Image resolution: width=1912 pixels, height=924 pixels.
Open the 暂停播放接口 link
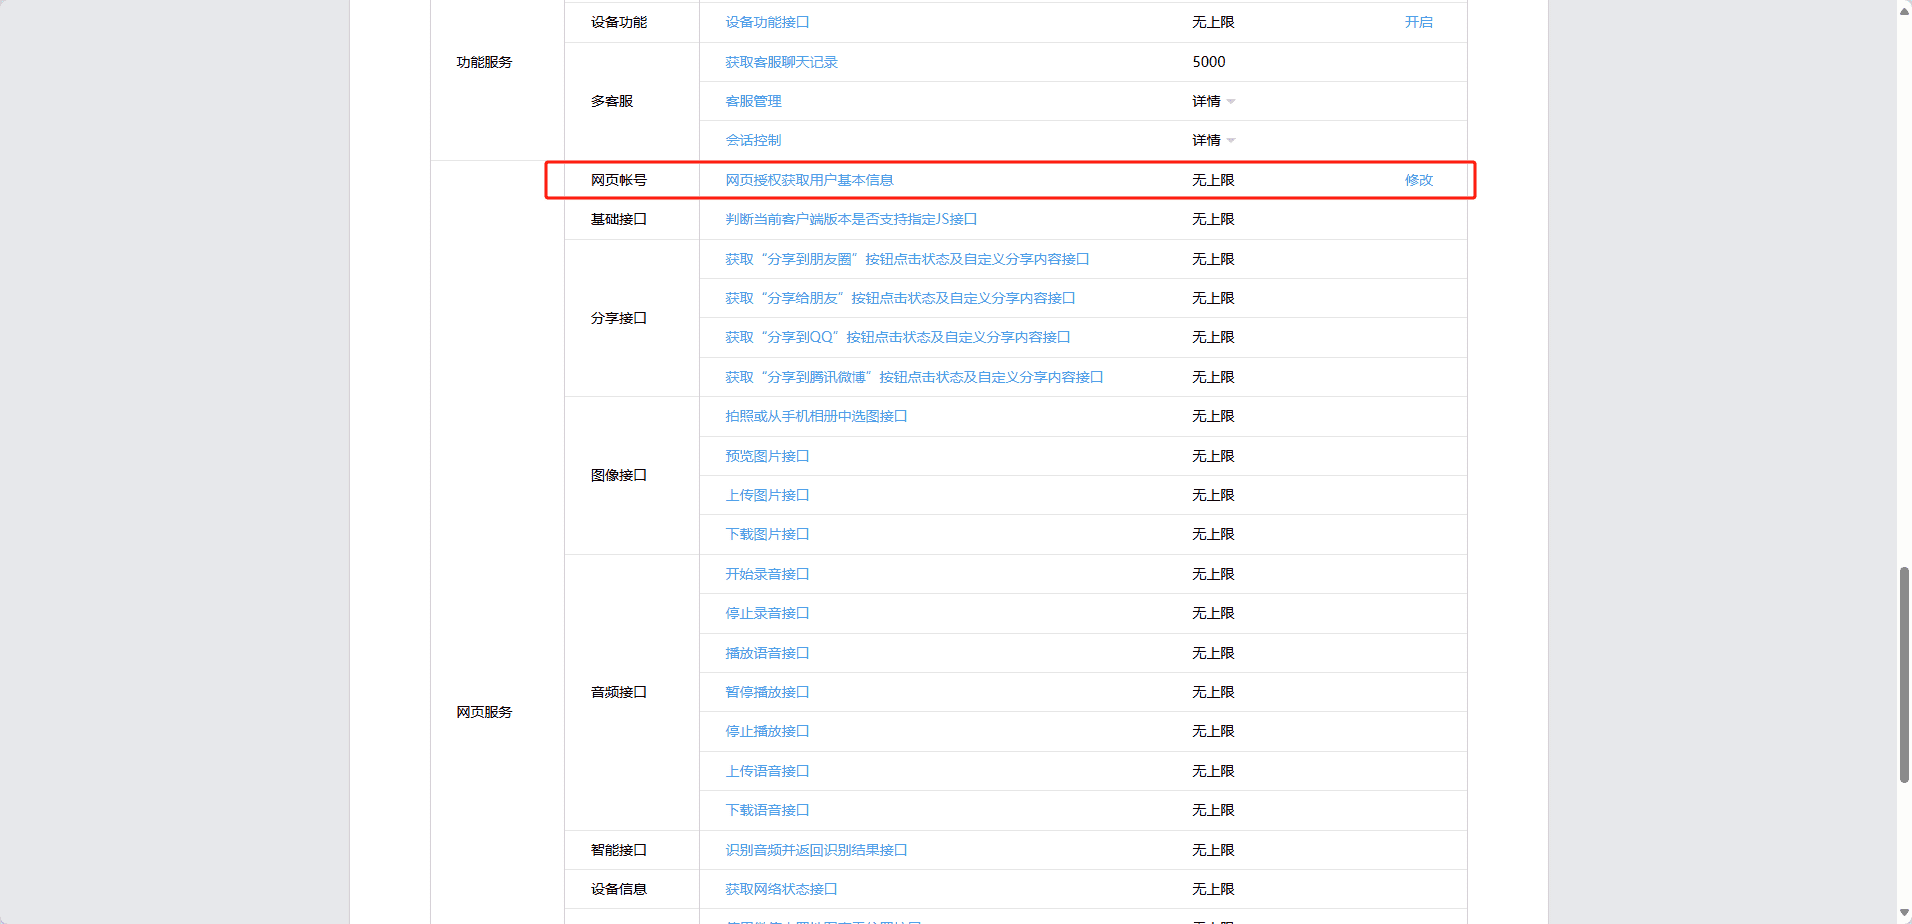[767, 692]
